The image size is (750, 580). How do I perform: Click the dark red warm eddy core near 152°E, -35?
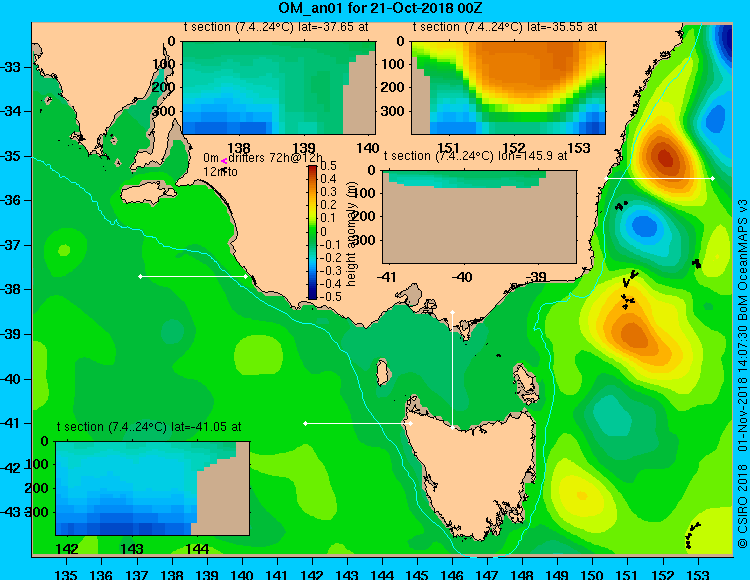tap(665, 158)
